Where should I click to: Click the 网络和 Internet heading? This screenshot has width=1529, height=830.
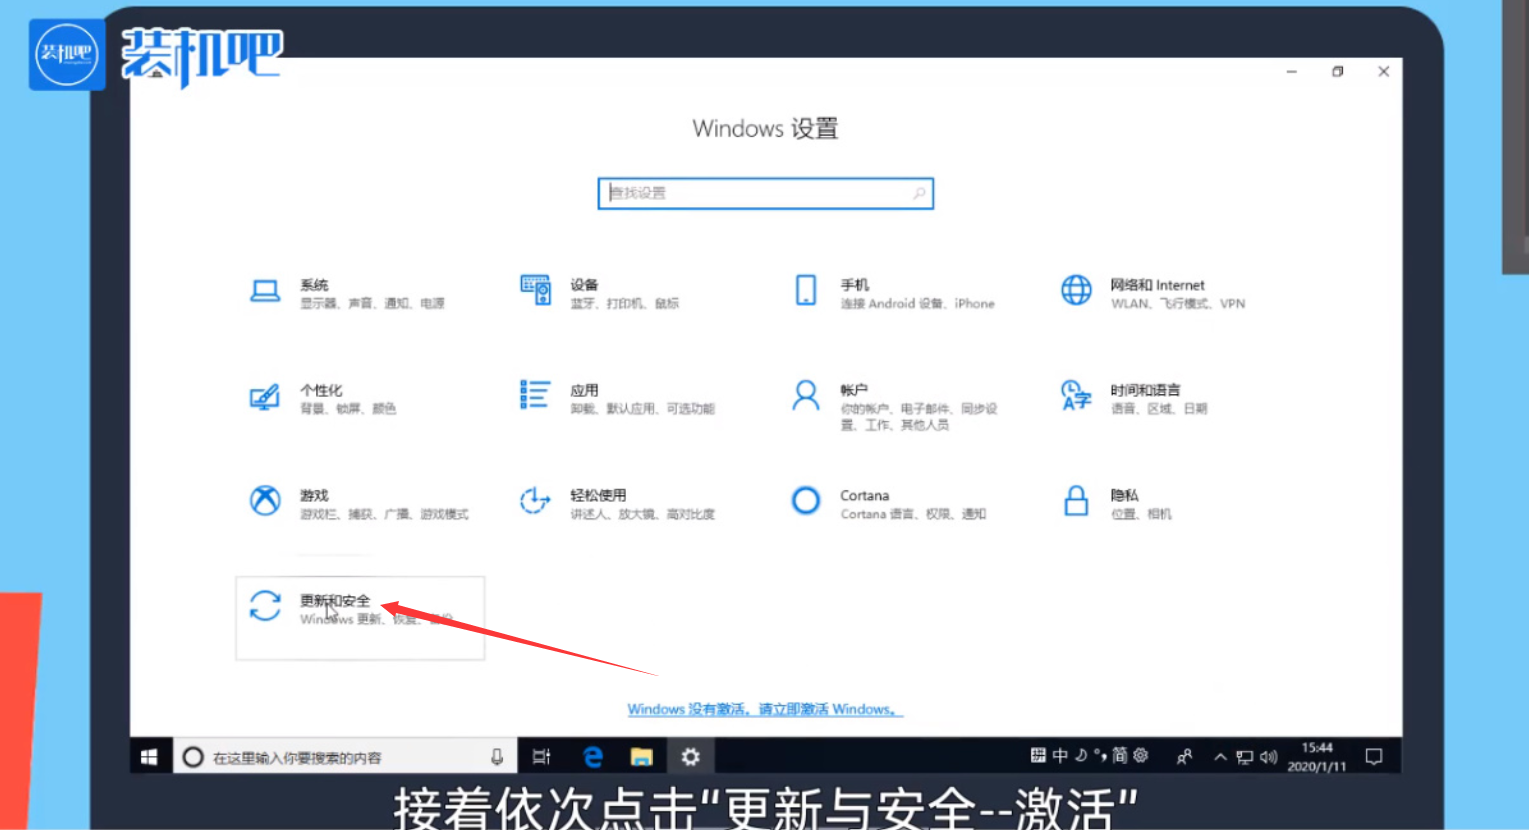pyautogui.click(x=1157, y=285)
